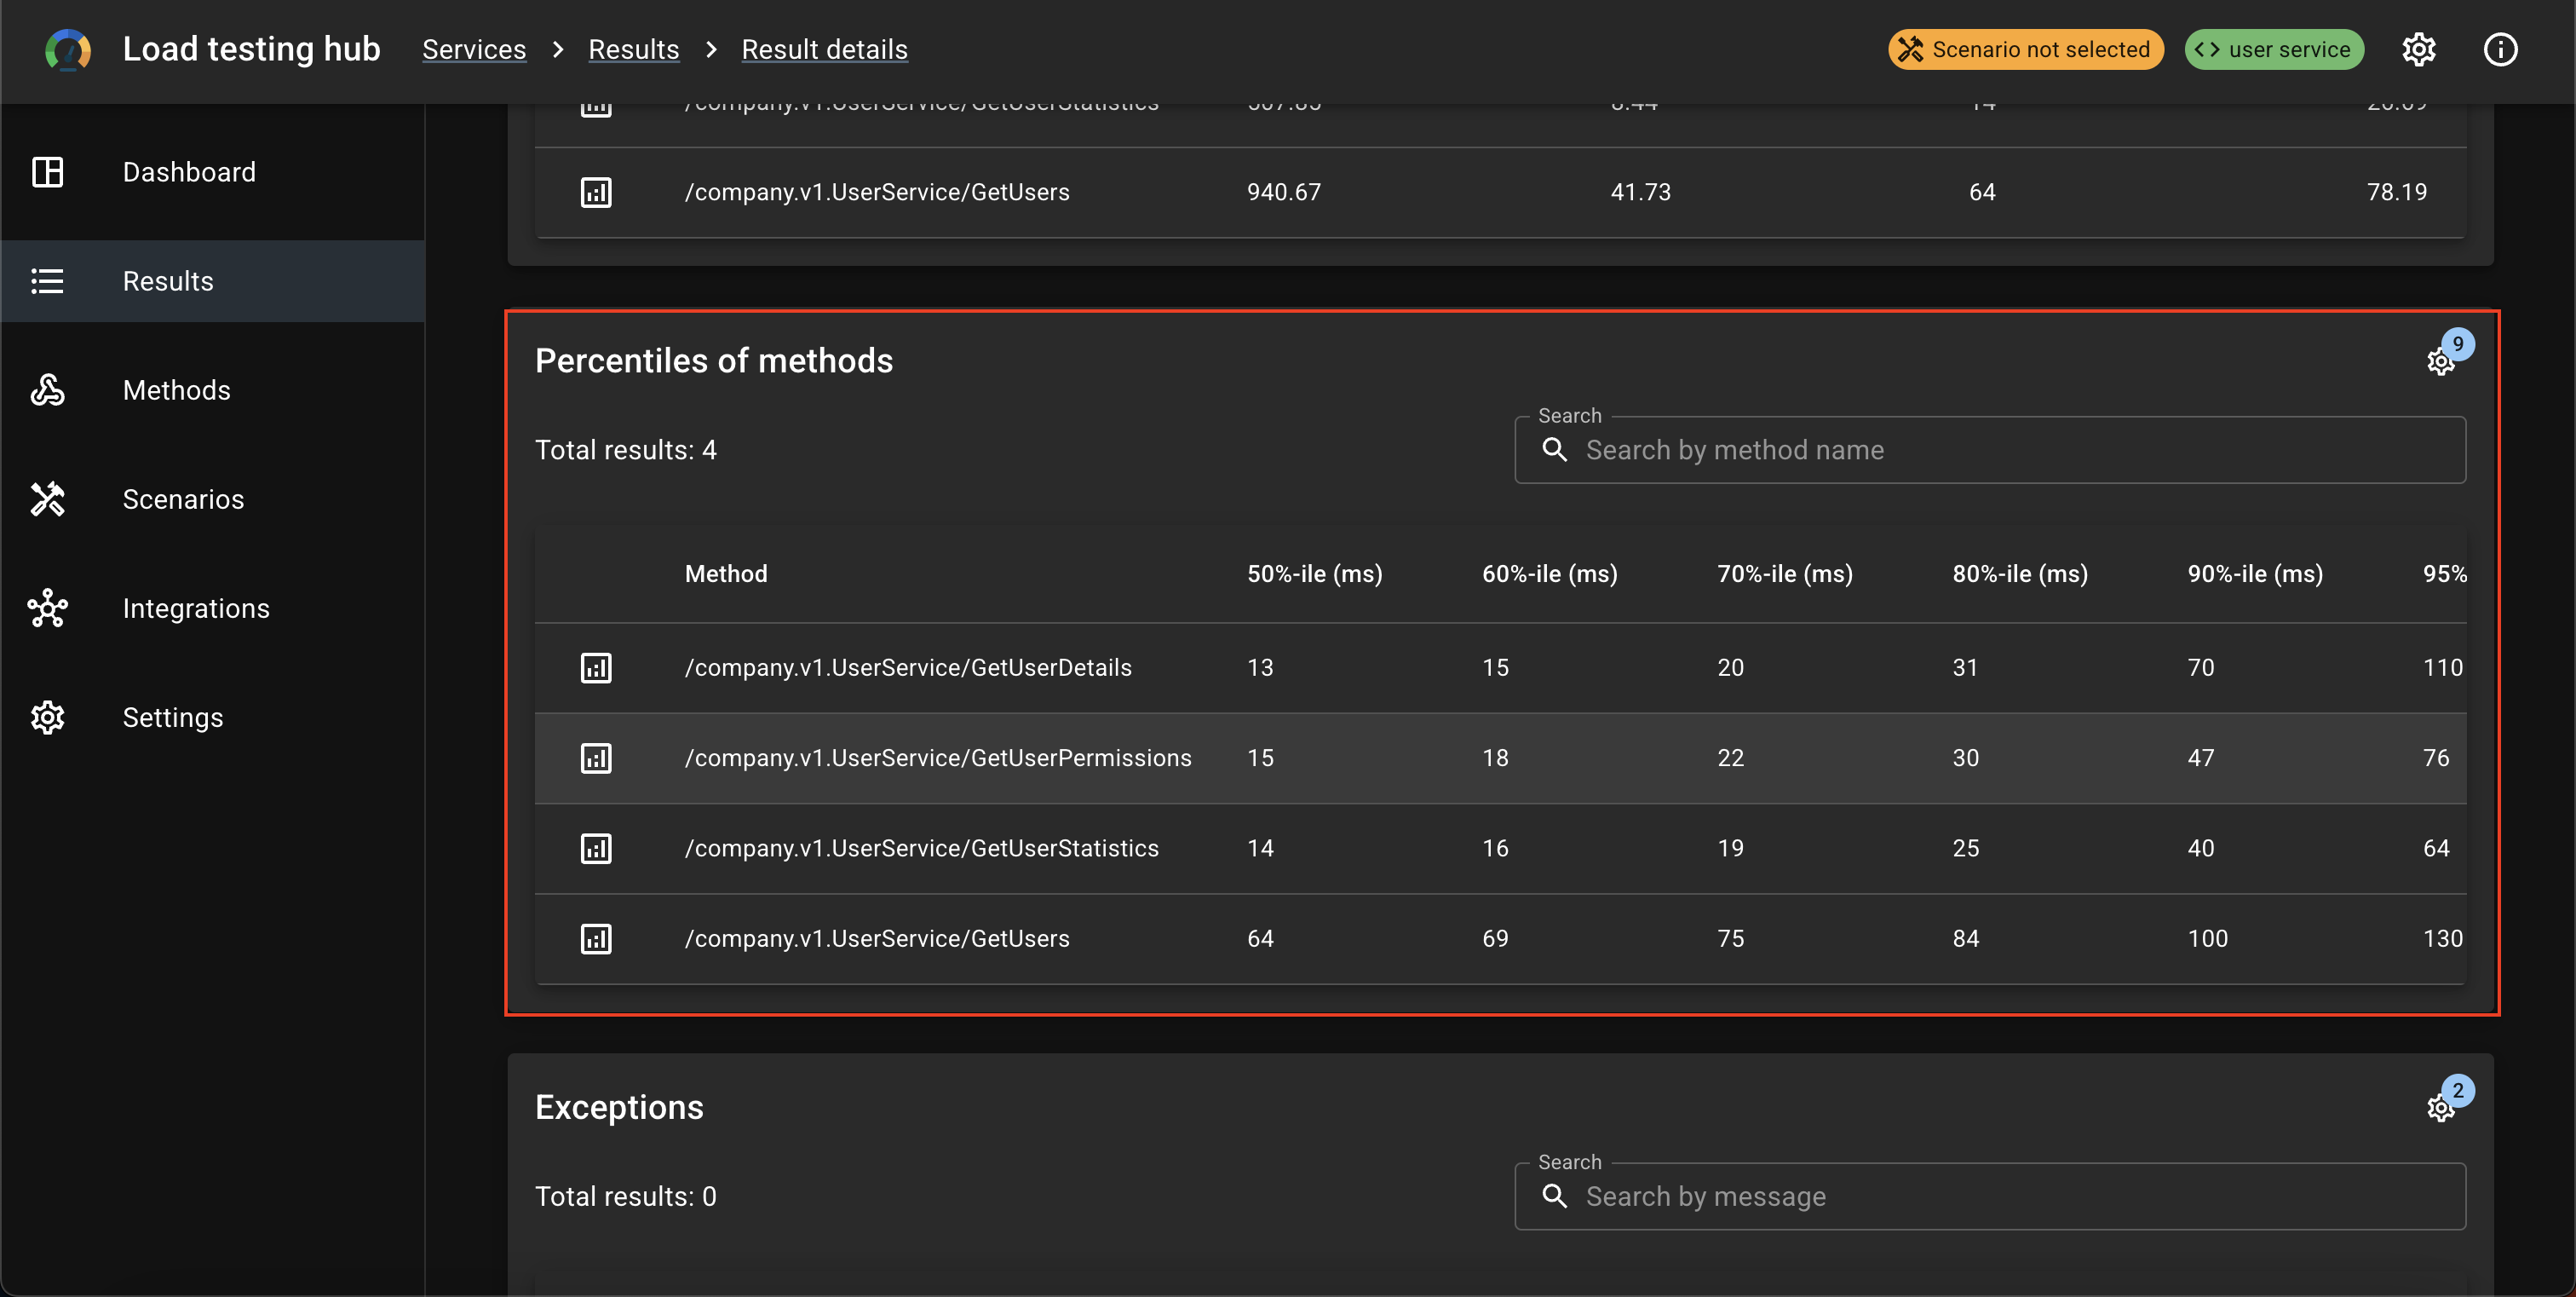Go to Methods in the sidebar
The width and height of the screenshot is (2576, 1297).
(213, 390)
